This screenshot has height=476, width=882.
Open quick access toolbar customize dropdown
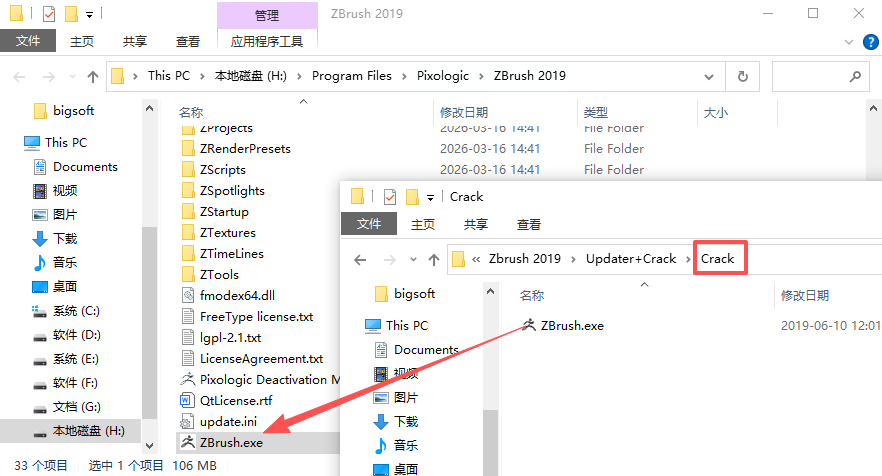89,15
